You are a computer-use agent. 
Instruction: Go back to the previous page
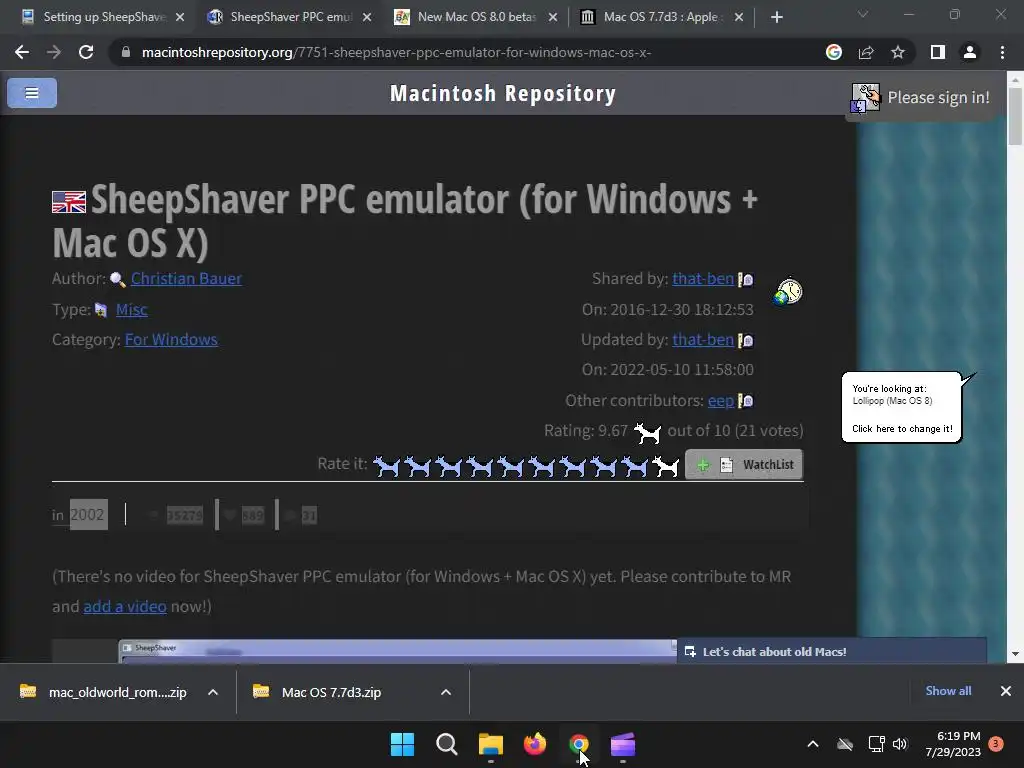(22, 52)
